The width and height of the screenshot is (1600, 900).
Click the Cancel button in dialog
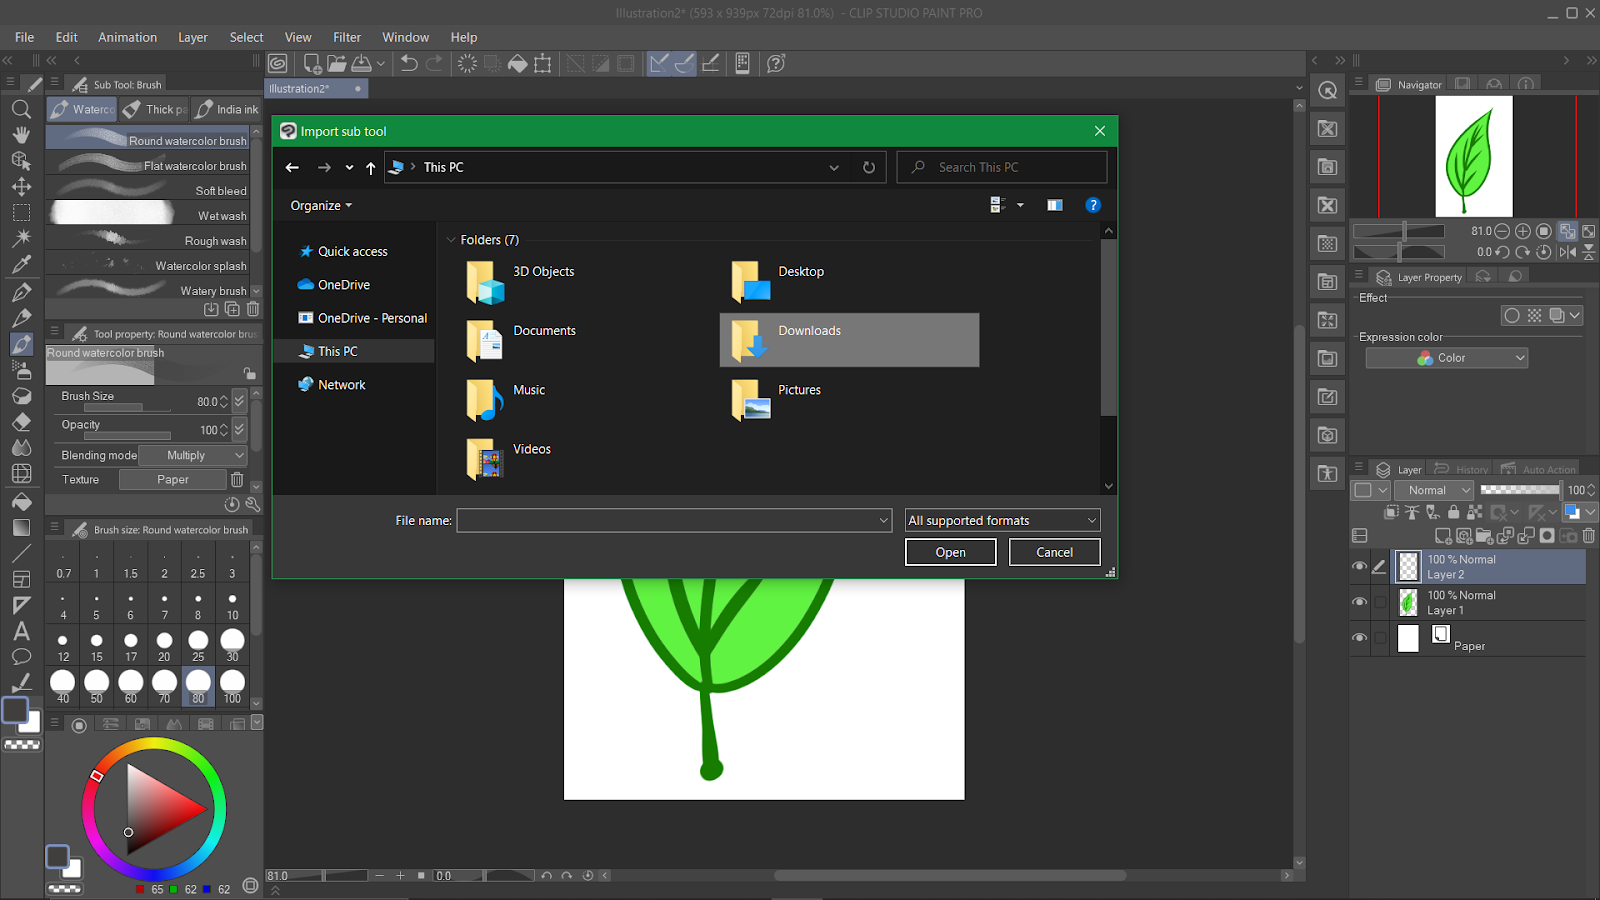pos(1055,552)
